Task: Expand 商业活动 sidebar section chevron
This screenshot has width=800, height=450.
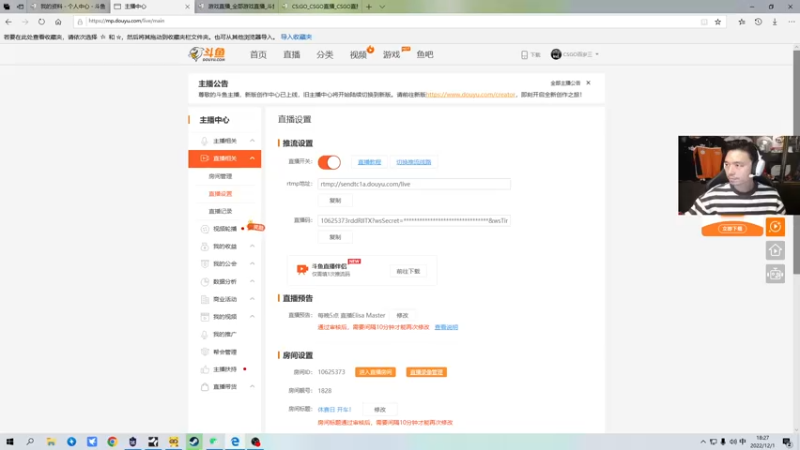Action: 252,299
